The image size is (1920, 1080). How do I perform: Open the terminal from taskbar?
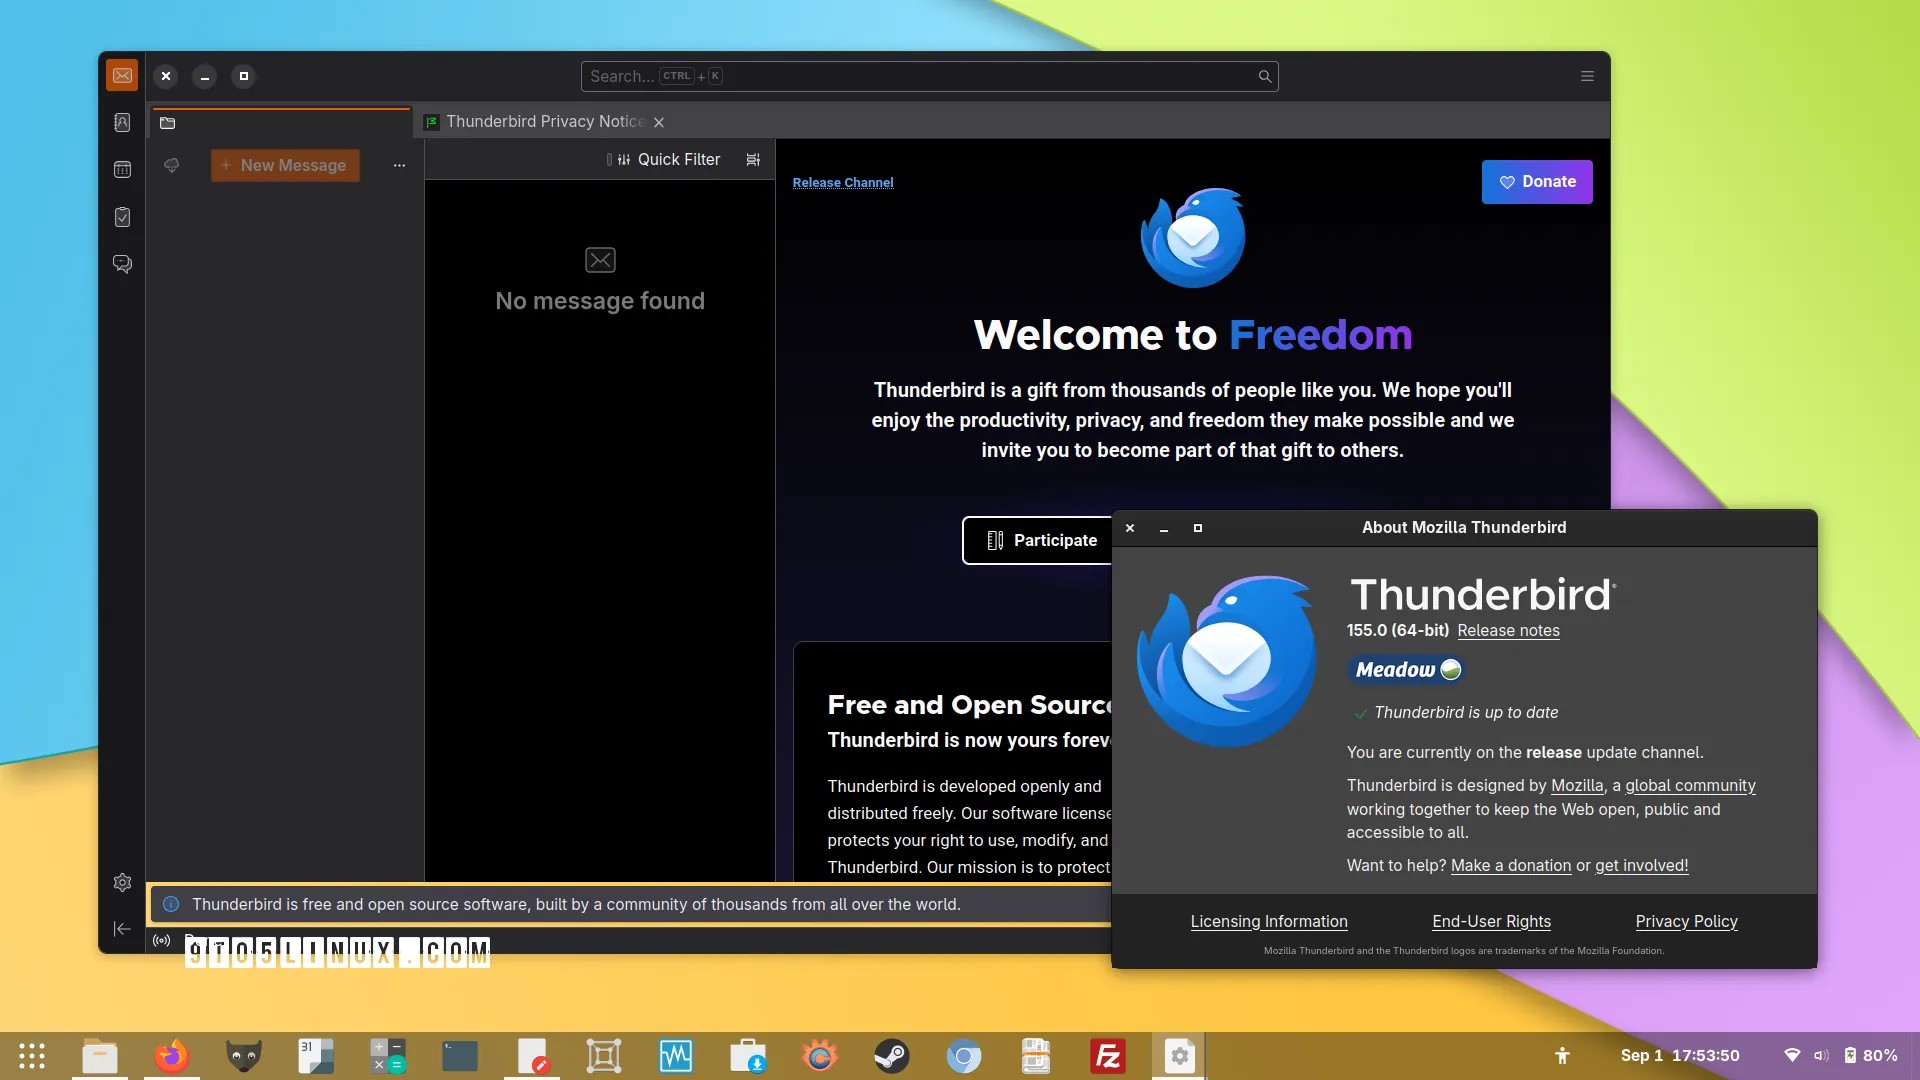click(x=460, y=1056)
